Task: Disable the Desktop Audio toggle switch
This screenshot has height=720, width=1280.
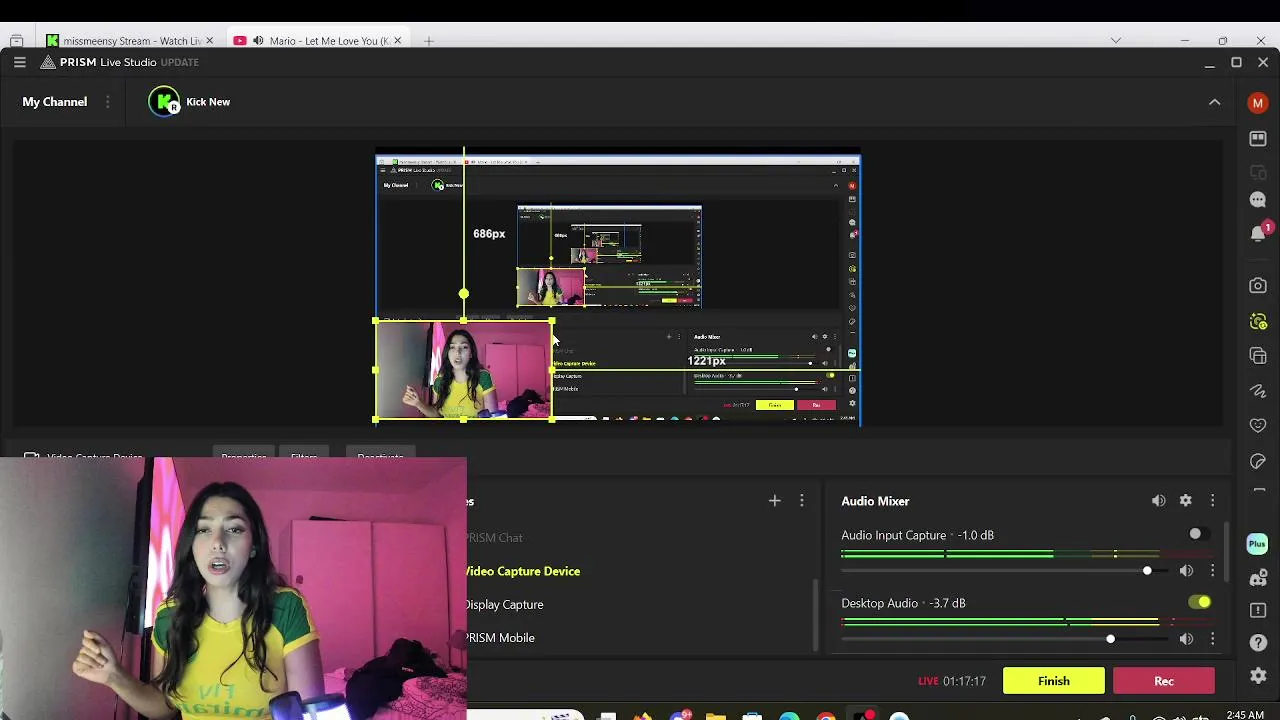Action: click(1199, 603)
